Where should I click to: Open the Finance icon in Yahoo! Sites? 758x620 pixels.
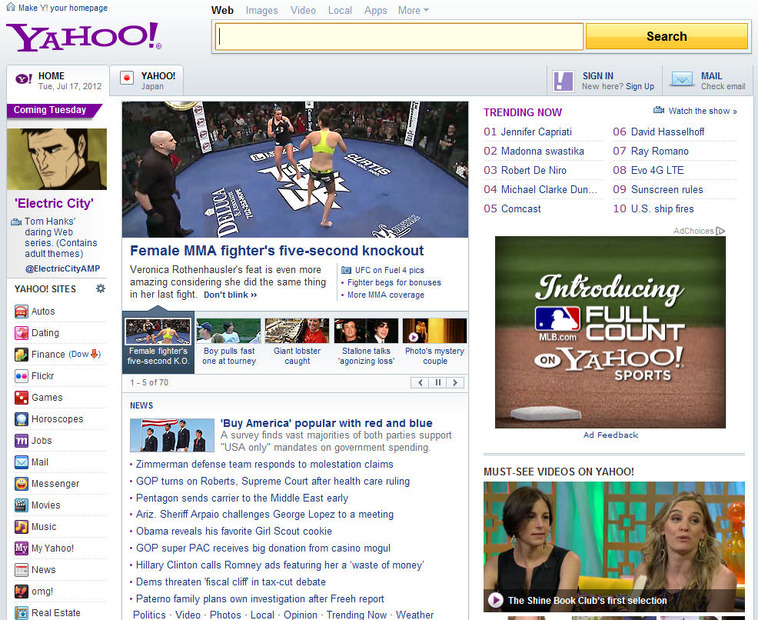21,354
